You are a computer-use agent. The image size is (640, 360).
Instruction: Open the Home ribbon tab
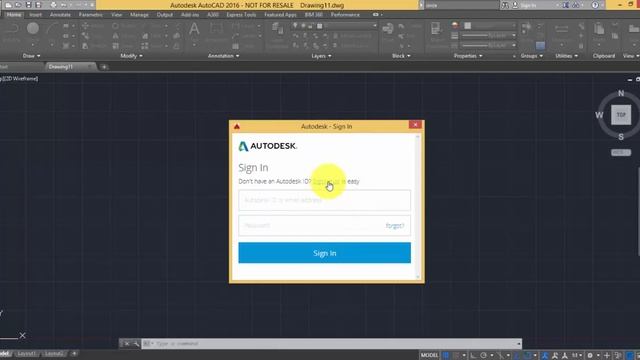click(x=14, y=15)
